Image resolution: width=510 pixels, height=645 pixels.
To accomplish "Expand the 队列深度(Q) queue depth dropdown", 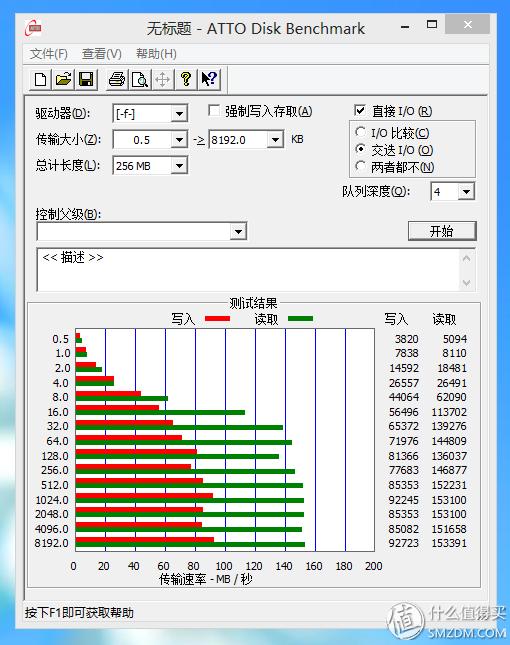I will coord(466,191).
